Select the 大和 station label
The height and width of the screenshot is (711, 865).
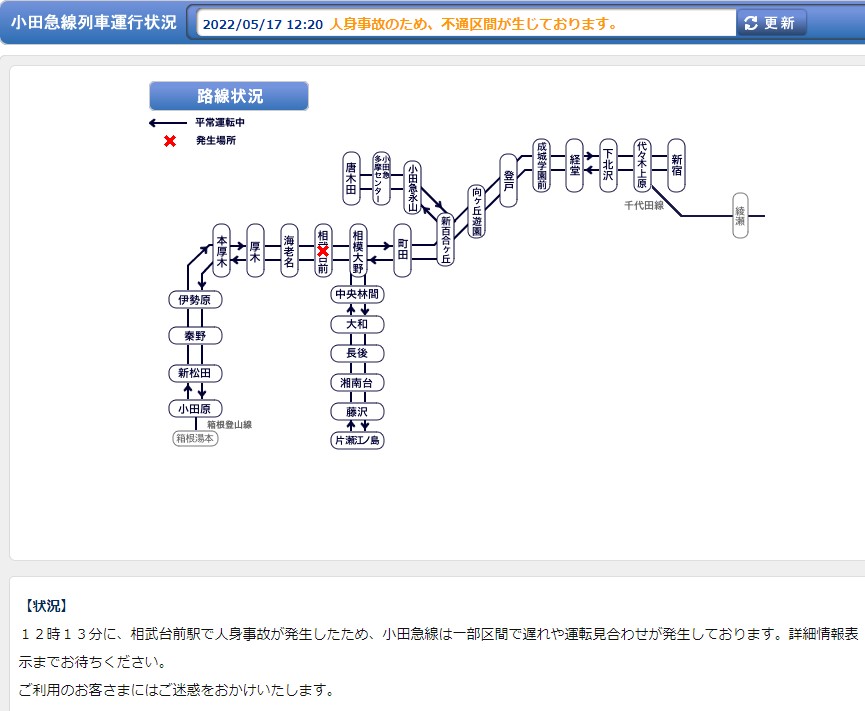[357, 324]
